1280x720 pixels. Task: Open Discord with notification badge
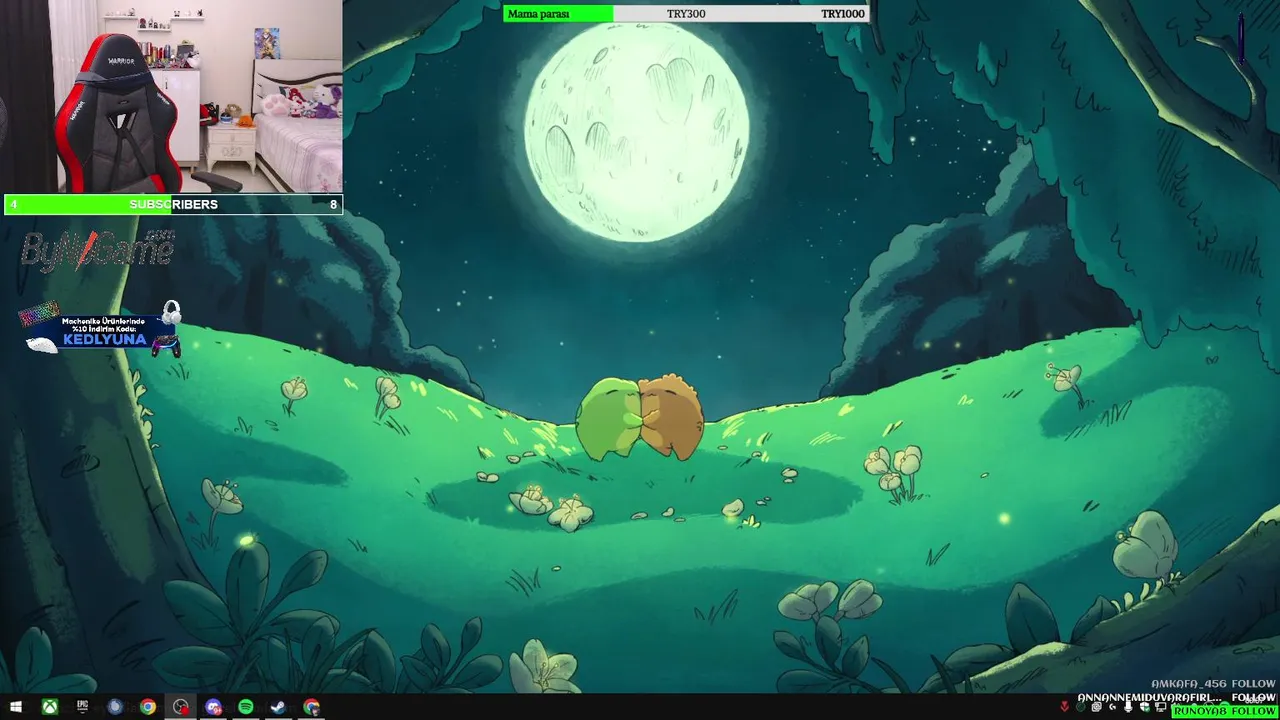[213, 707]
